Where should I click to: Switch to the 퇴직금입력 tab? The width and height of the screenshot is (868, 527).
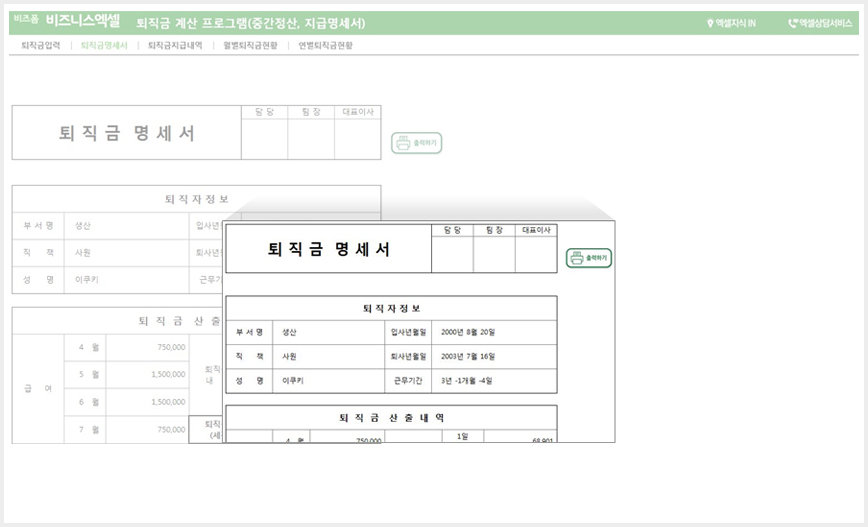pyautogui.click(x=40, y=45)
